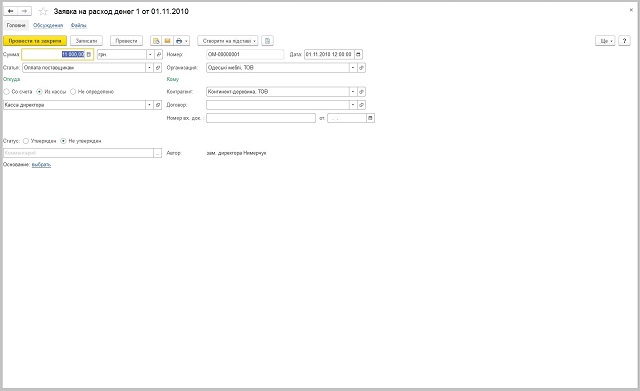Click the Комментарий input field

pyautogui.click(x=78, y=153)
